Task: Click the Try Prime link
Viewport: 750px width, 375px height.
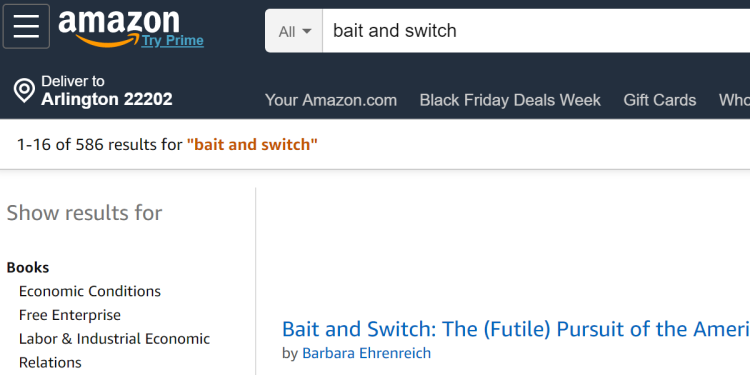Action: (173, 41)
